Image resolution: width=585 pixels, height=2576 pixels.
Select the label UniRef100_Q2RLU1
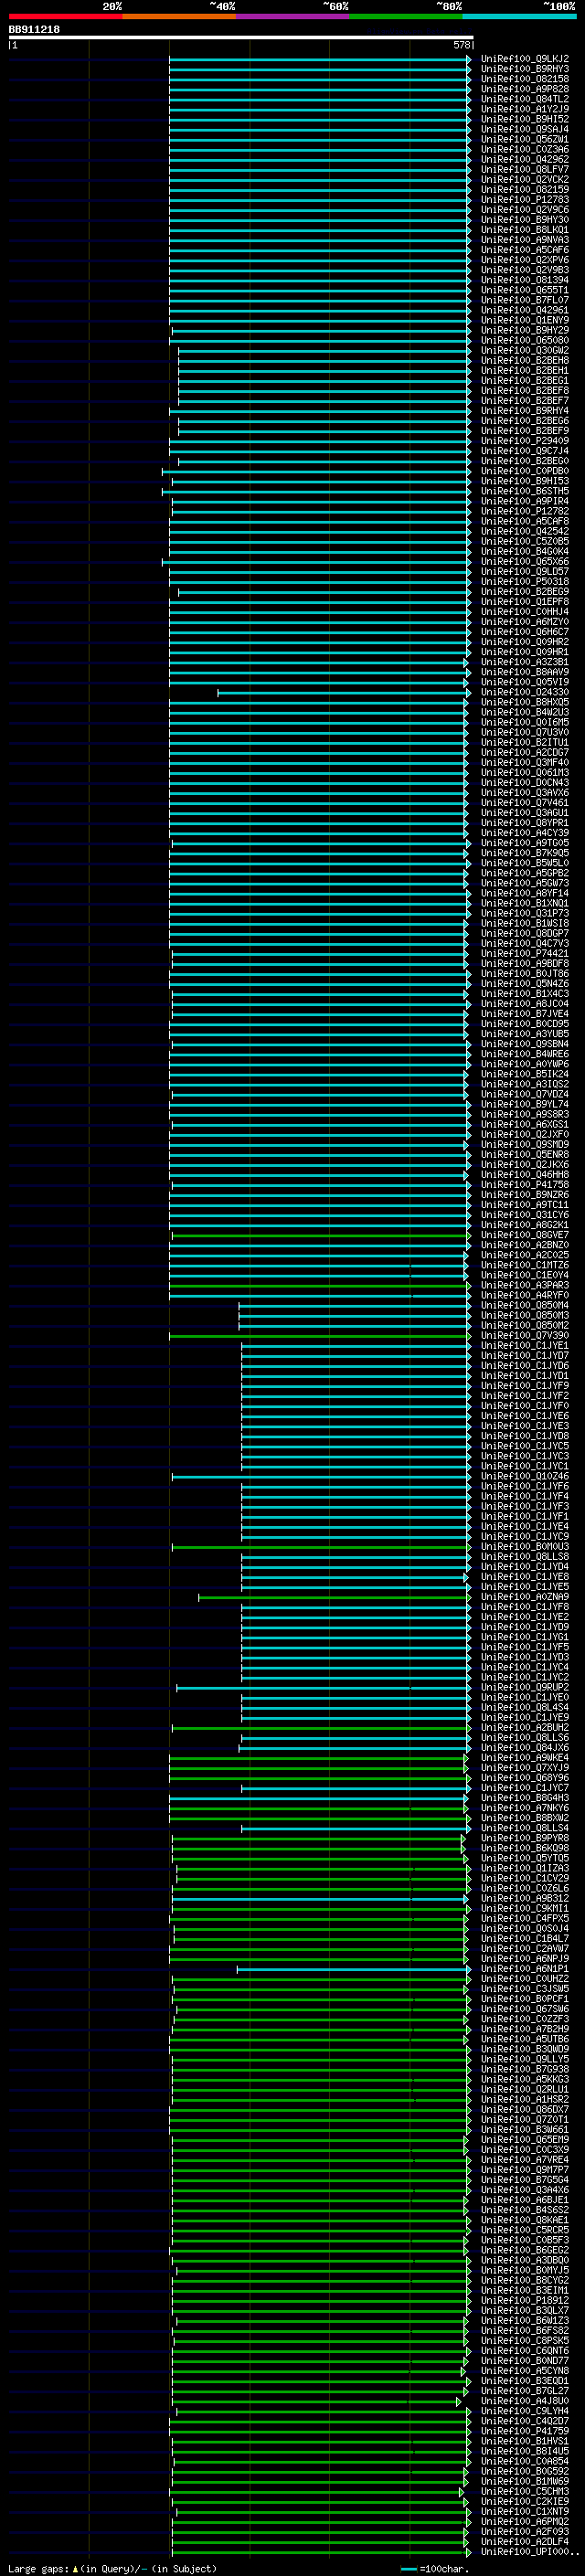pos(525,2090)
